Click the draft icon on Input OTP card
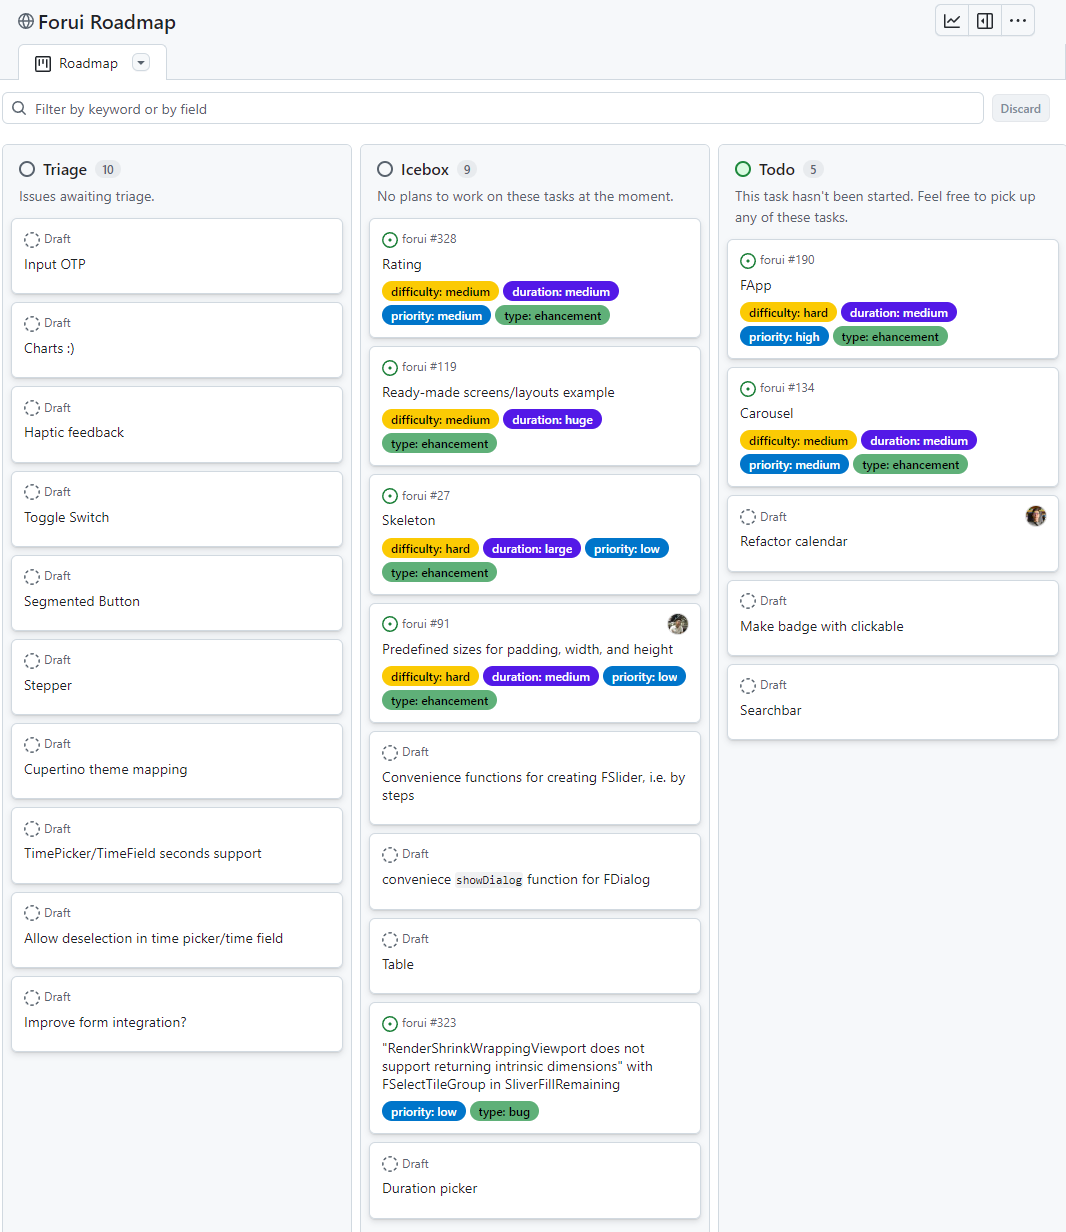Image resolution: width=1066 pixels, height=1232 pixels. click(32, 240)
